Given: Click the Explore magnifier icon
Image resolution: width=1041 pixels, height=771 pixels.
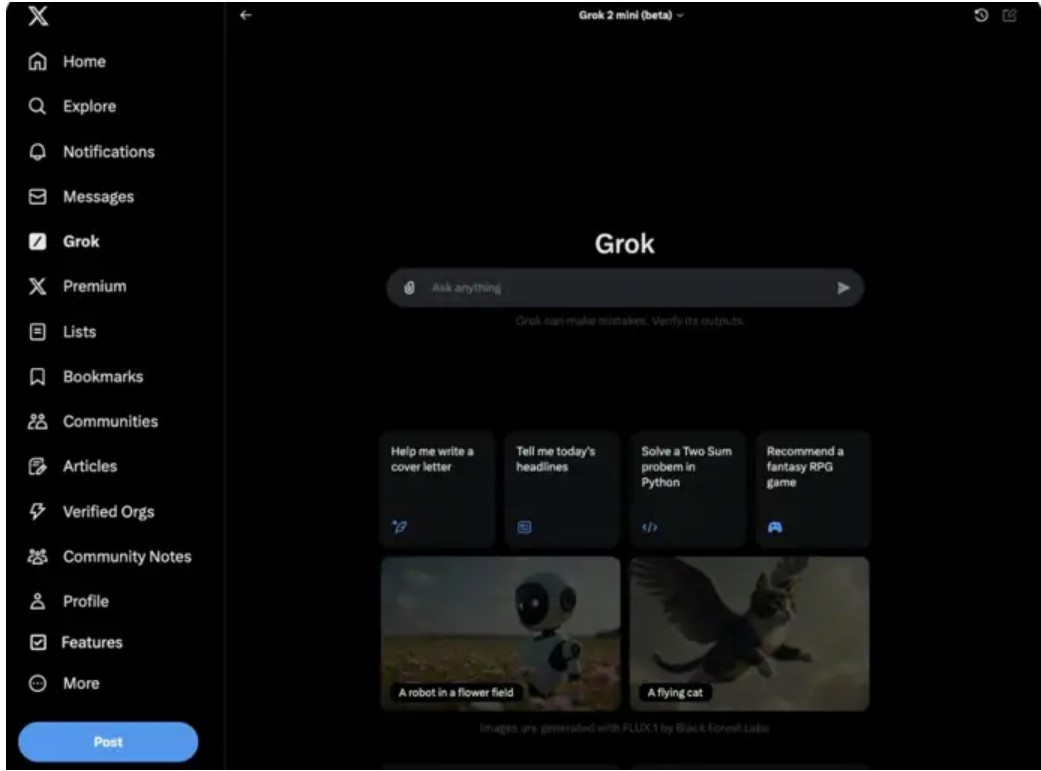Looking at the screenshot, I should tap(38, 106).
